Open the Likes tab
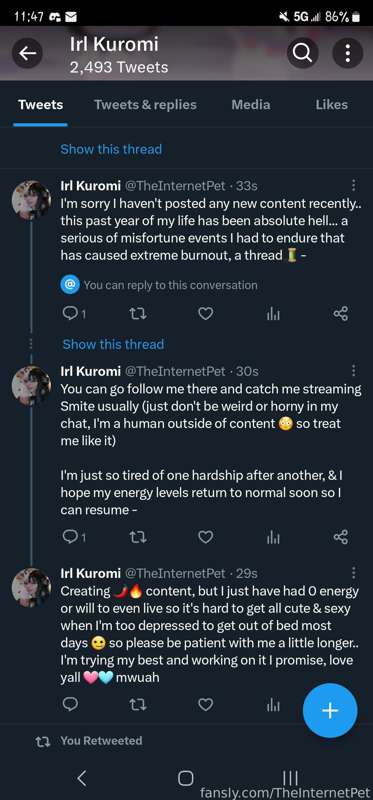The height and width of the screenshot is (800, 373). pos(331,105)
